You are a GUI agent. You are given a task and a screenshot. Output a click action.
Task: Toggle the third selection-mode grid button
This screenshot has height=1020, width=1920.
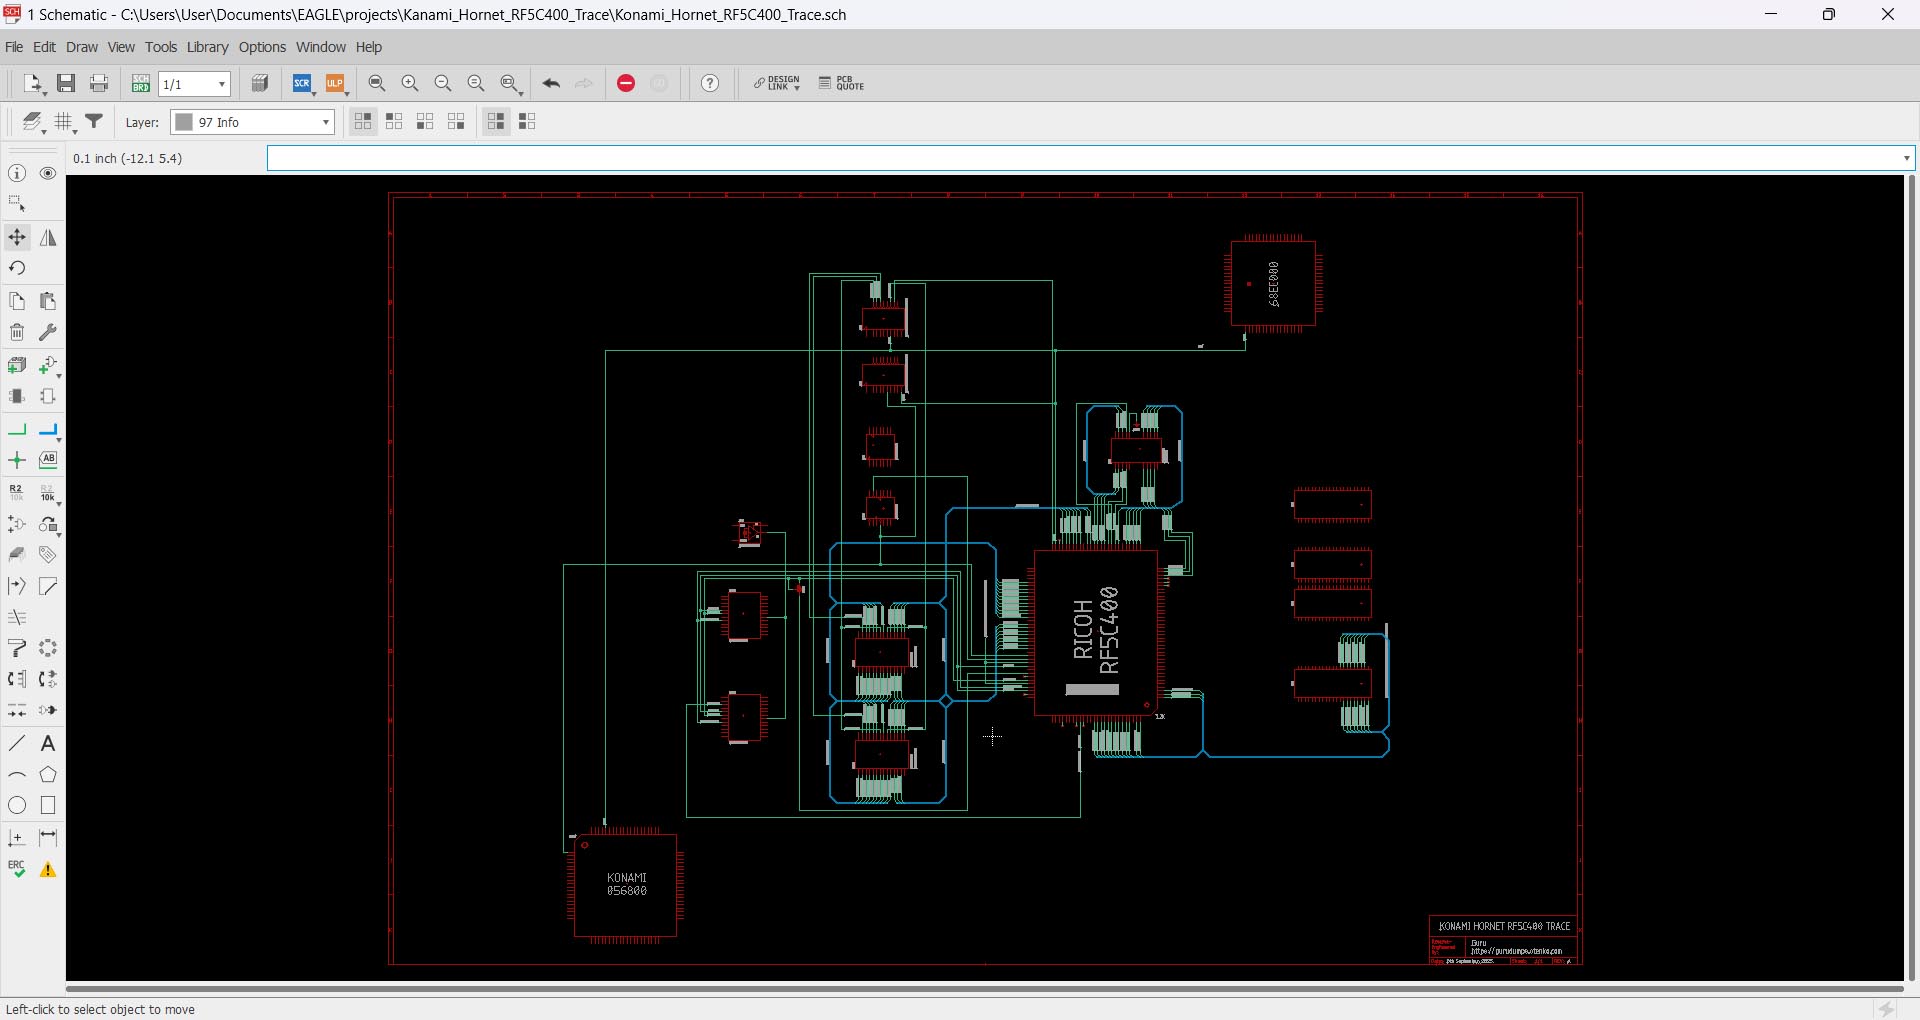coord(425,121)
